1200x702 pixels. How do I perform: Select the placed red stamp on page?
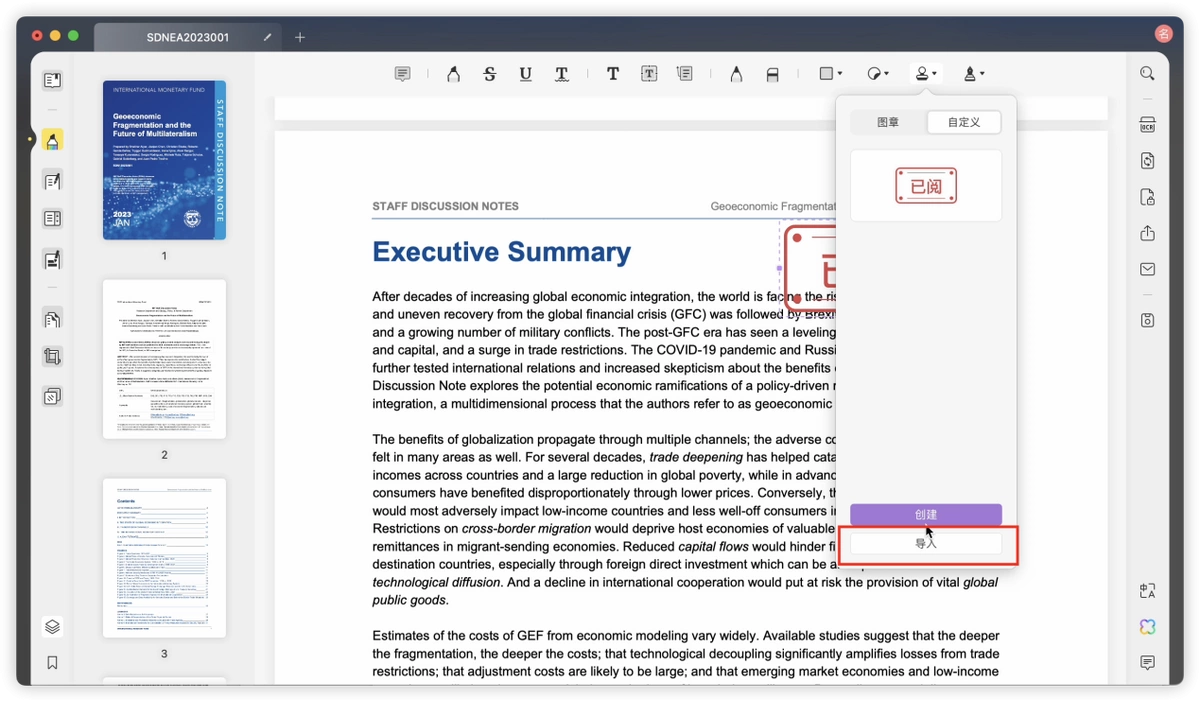809,268
